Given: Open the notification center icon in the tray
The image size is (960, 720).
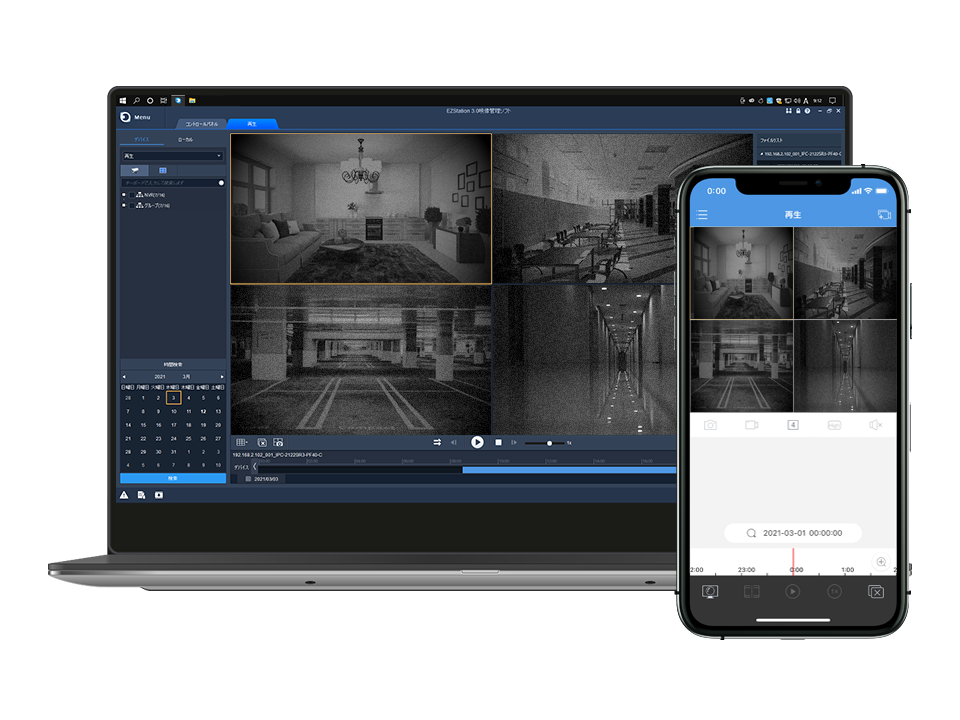Looking at the screenshot, I should point(832,100).
